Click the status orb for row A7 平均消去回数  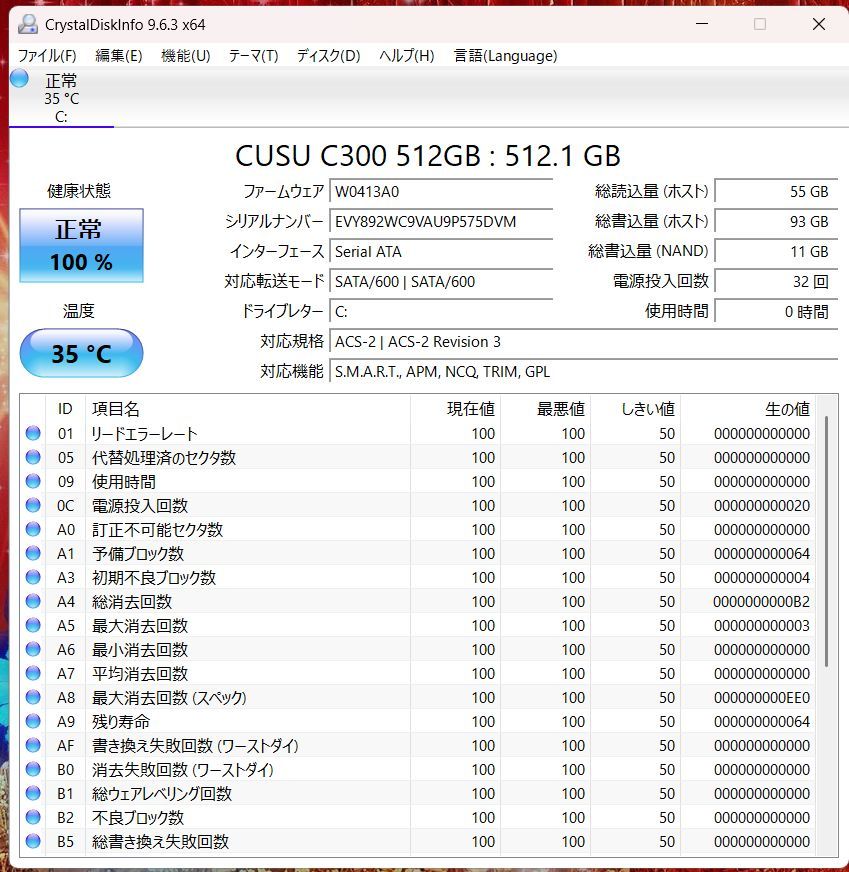(x=33, y=673)
